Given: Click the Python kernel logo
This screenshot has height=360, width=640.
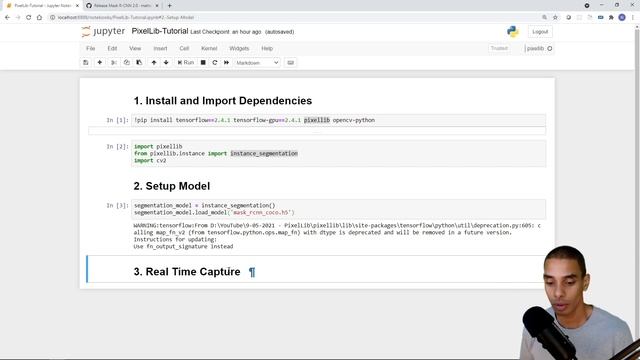Looking at the screenshot, I should pos(513,31).
